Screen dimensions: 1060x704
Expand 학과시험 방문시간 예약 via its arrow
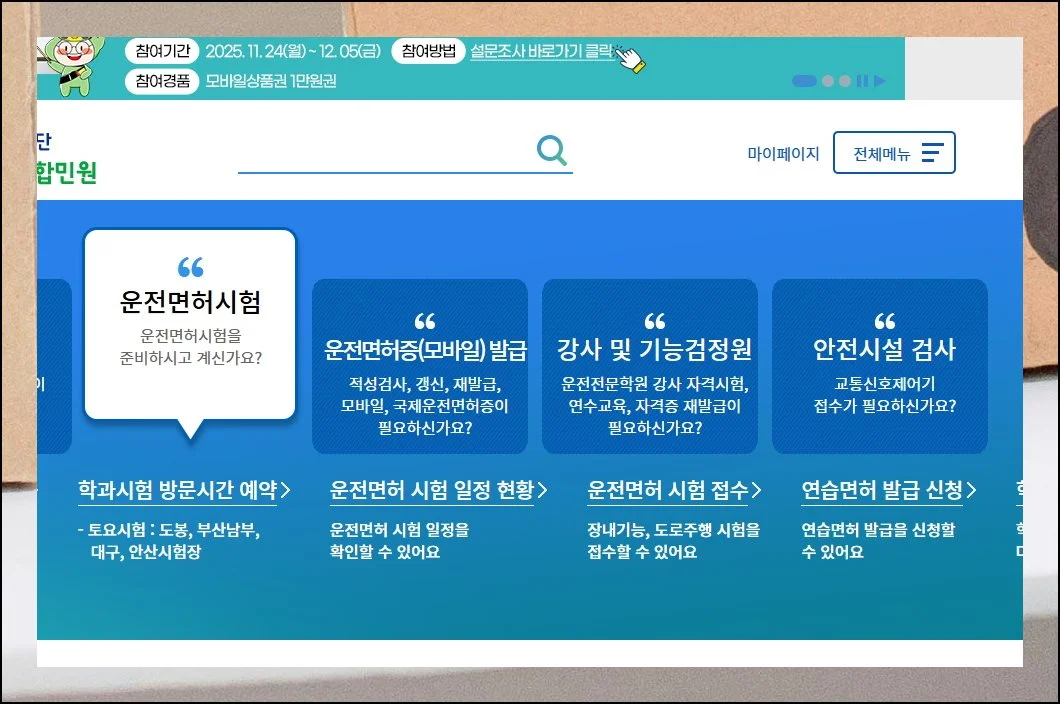click(x=286, y=490)
